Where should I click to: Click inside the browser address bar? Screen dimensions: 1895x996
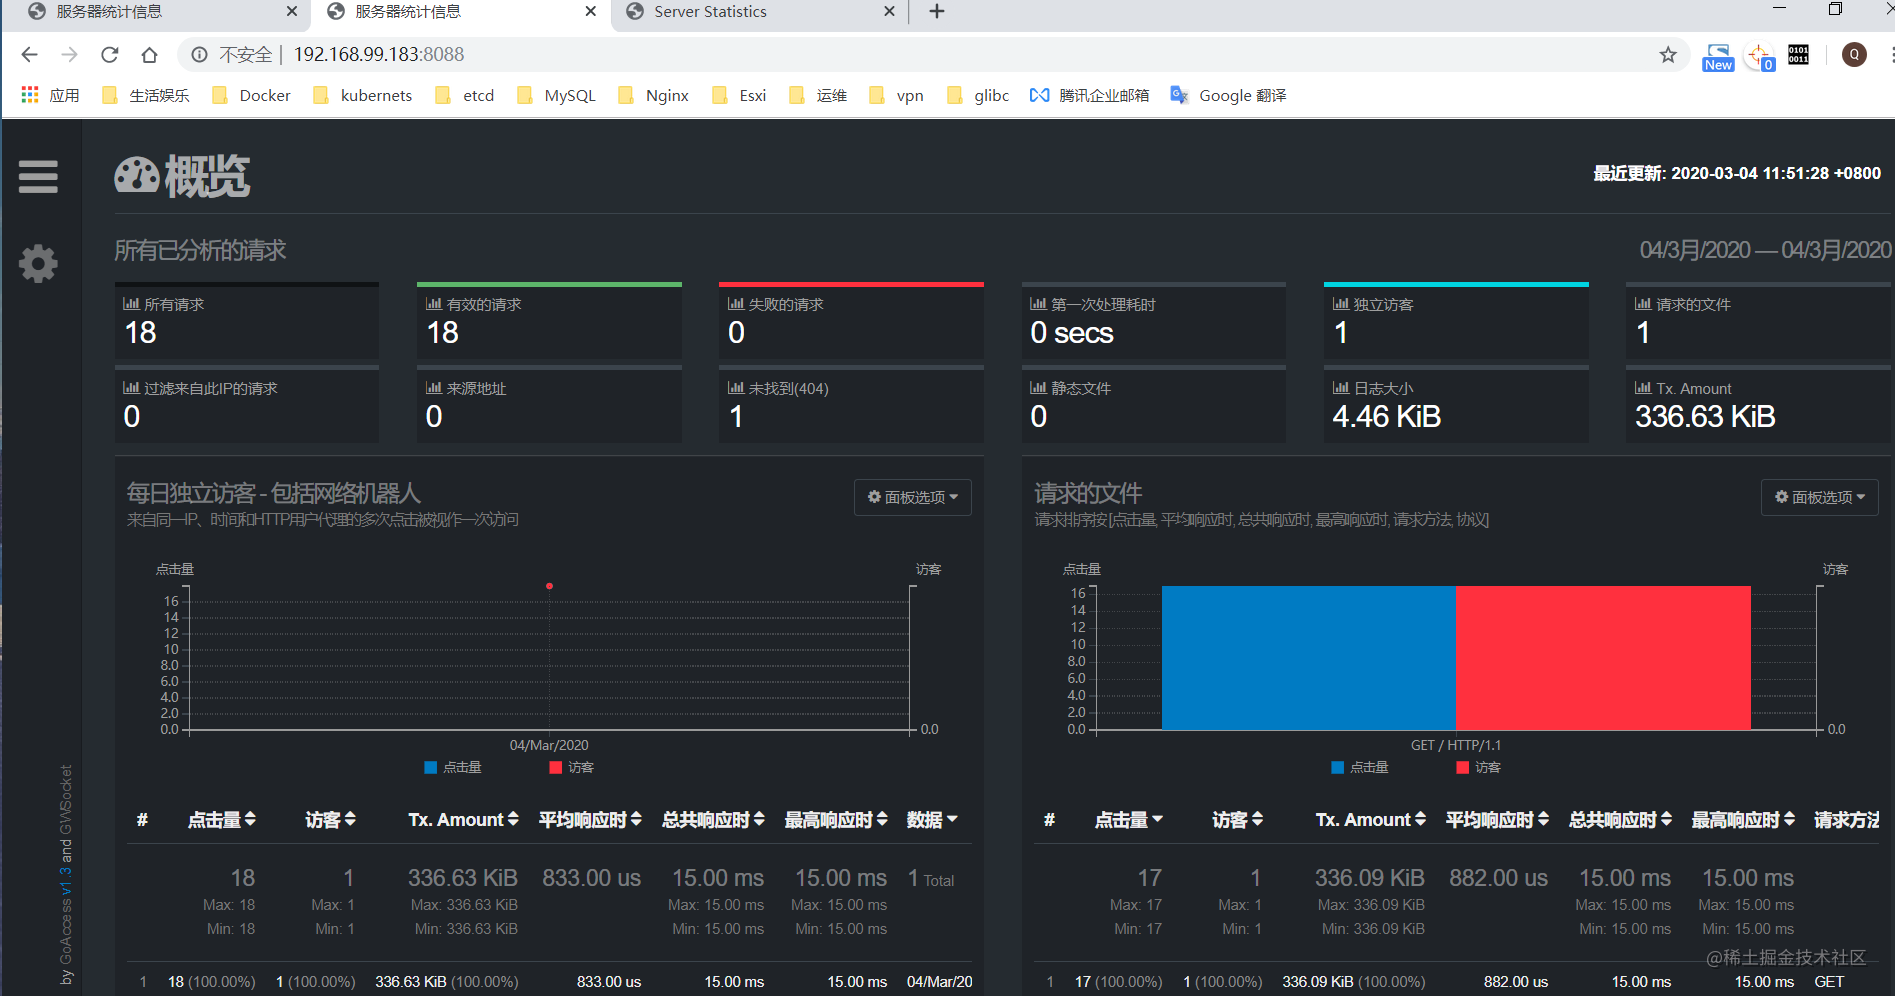click(600, 55)
